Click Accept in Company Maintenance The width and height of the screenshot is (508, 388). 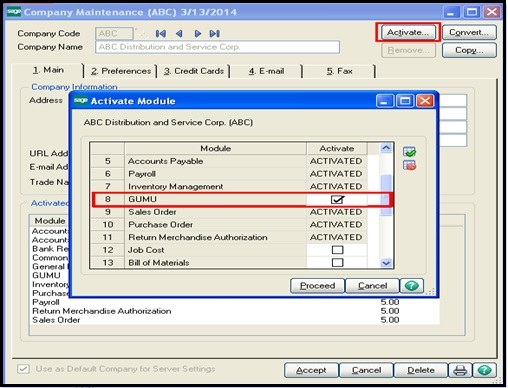311,370
